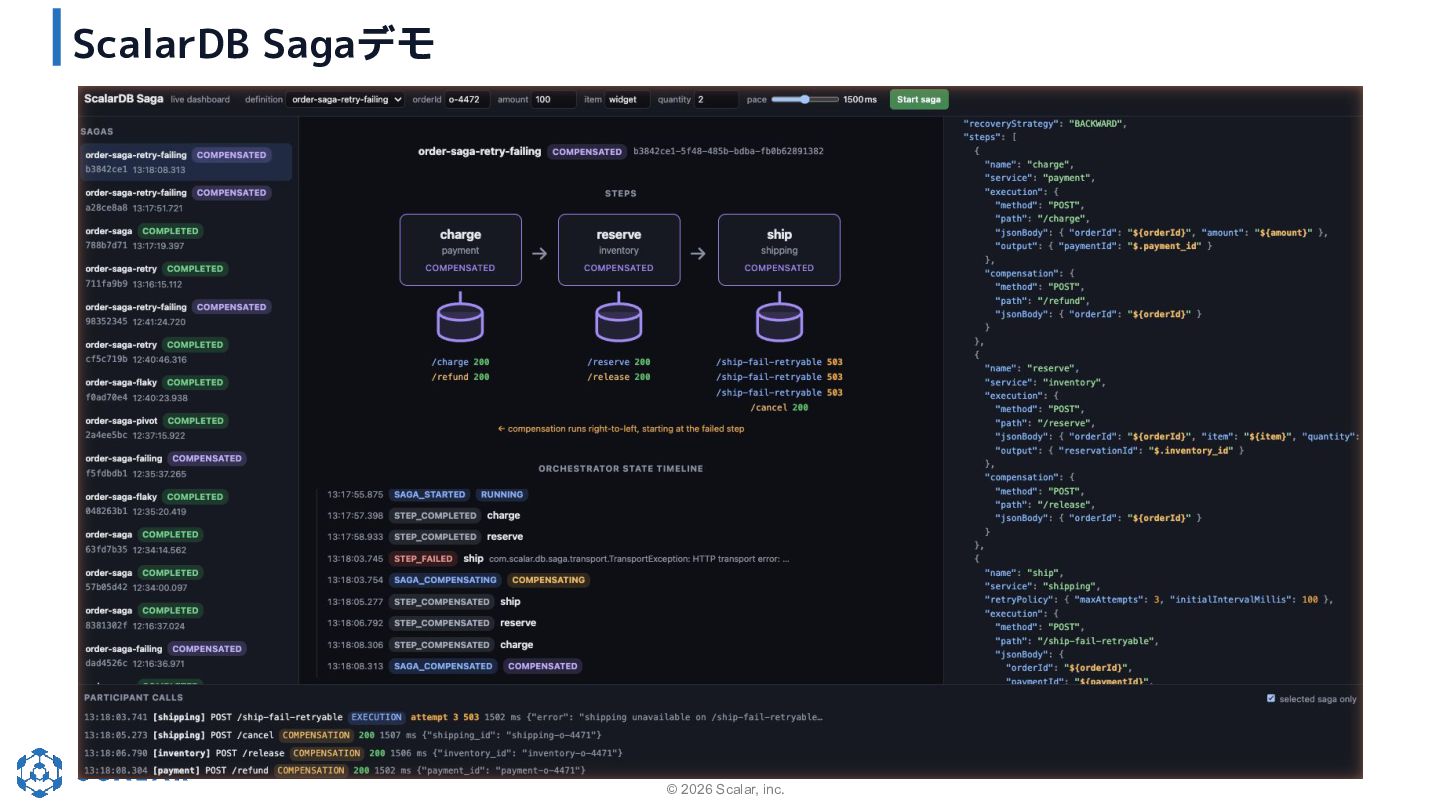Open the definition dropdown showing order-saga-retry-failing
Viewport: 1440px width, 810px height.
(345, 100)
